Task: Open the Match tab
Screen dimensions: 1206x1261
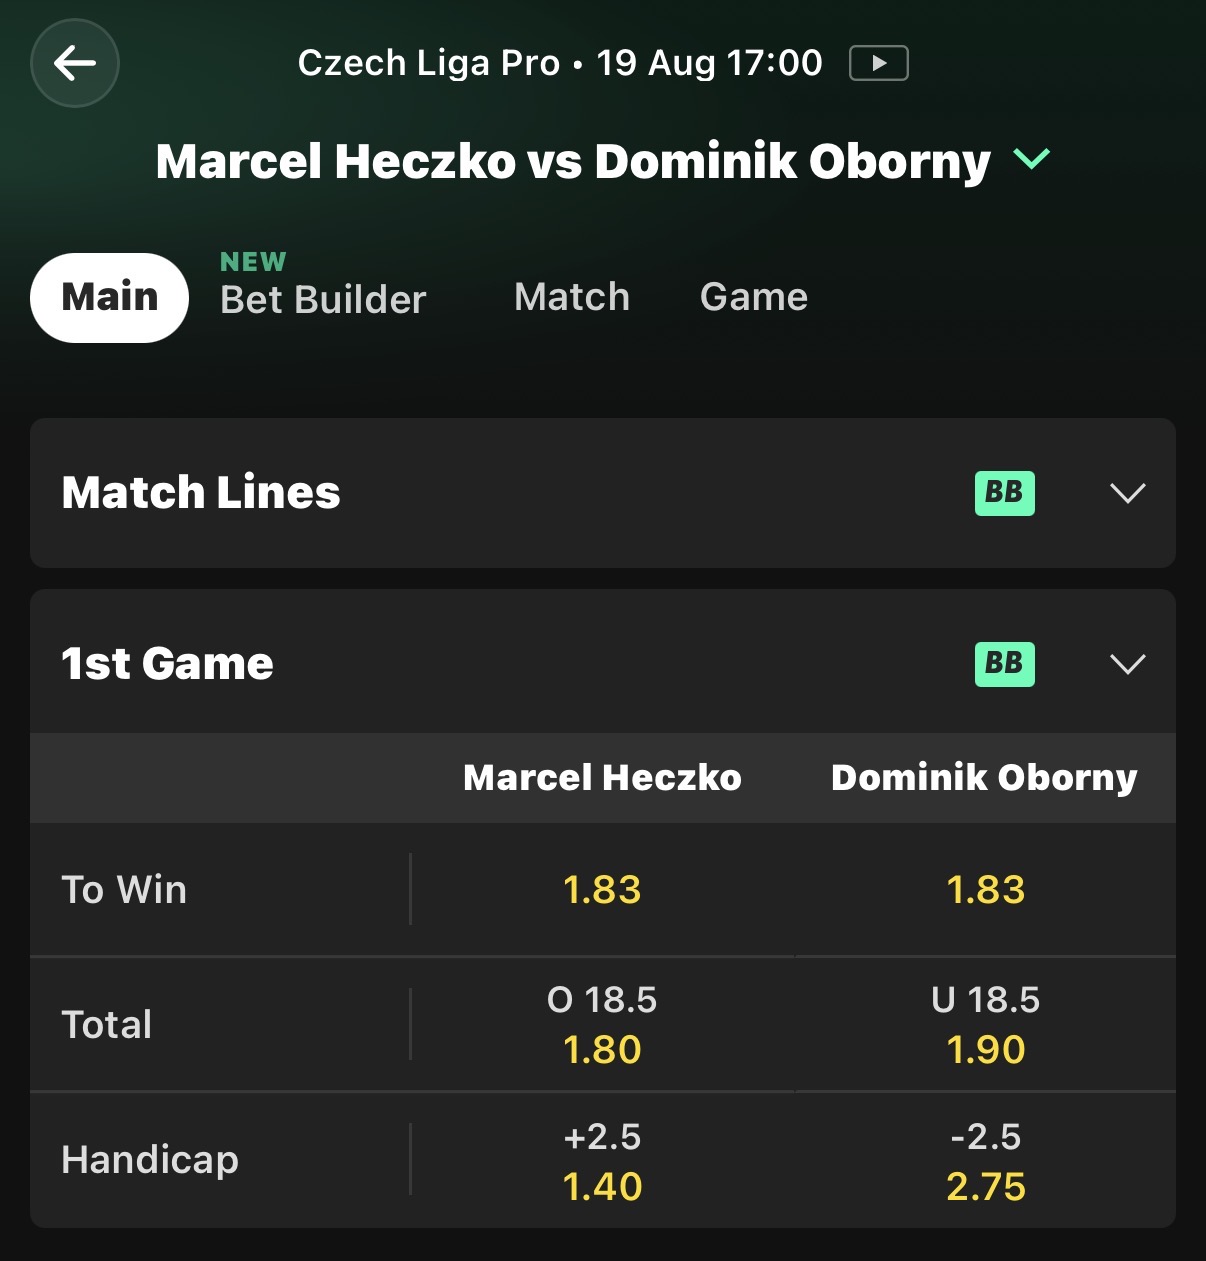Action: coord(572,297)
